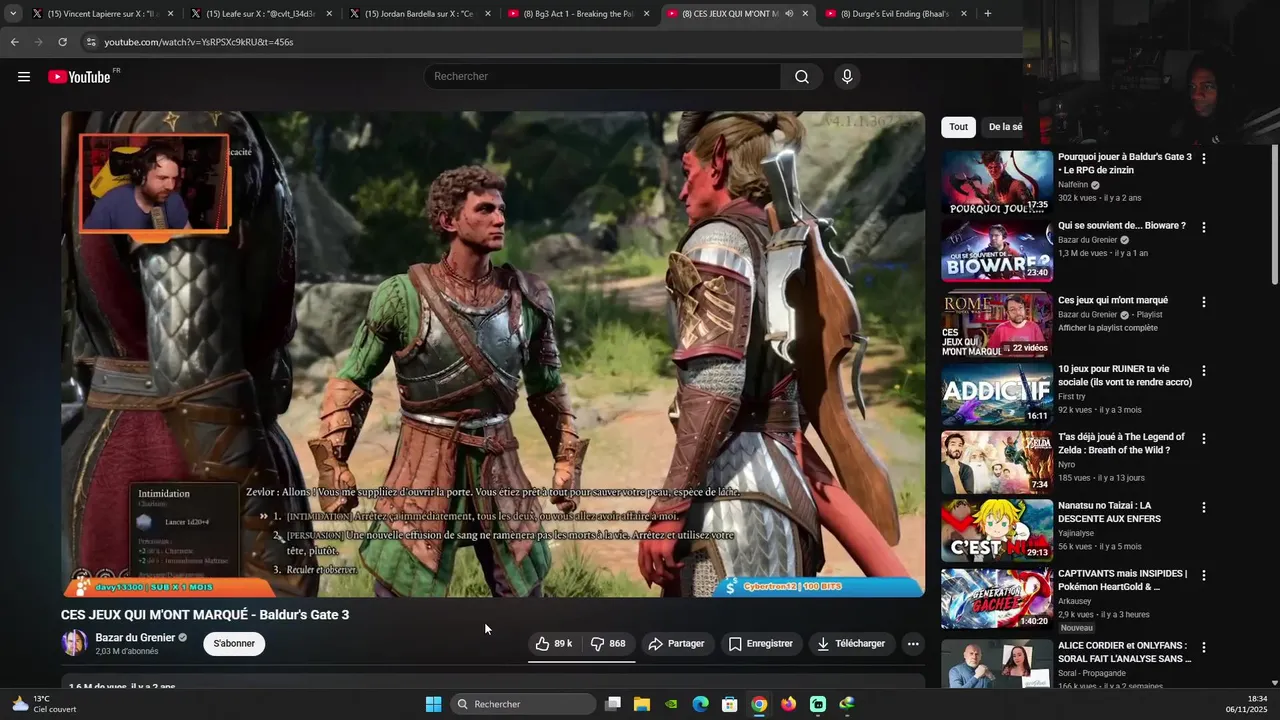
Task: Open options menu for Ces jeux playlist
Action: click(x=1204, y=302)
